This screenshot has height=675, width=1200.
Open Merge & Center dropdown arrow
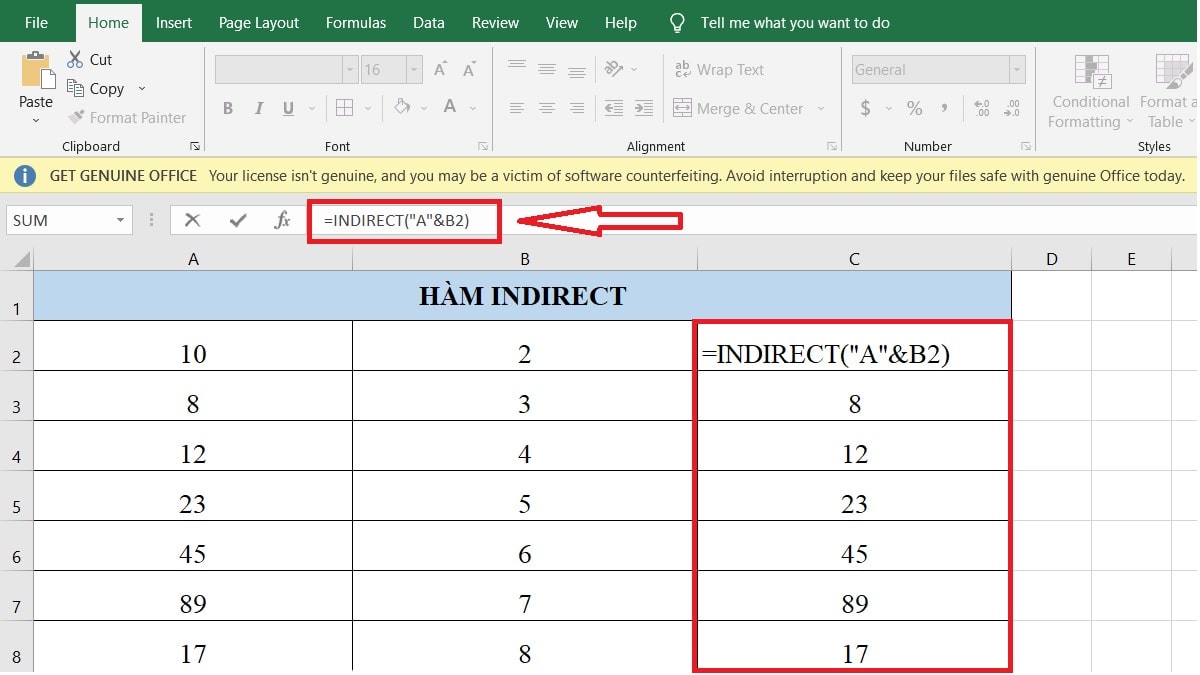pyautogui.click(x=821, y=108)
